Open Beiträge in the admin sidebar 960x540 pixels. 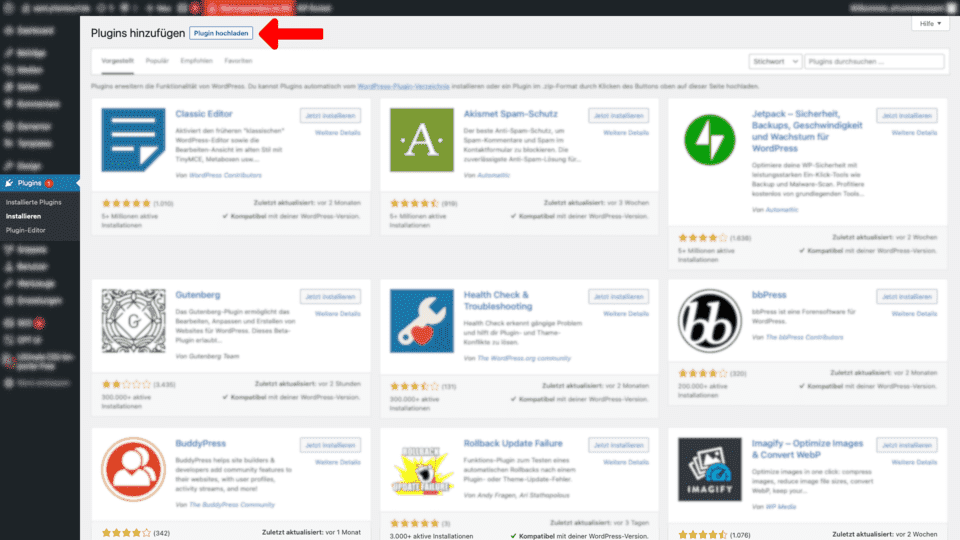31,53
